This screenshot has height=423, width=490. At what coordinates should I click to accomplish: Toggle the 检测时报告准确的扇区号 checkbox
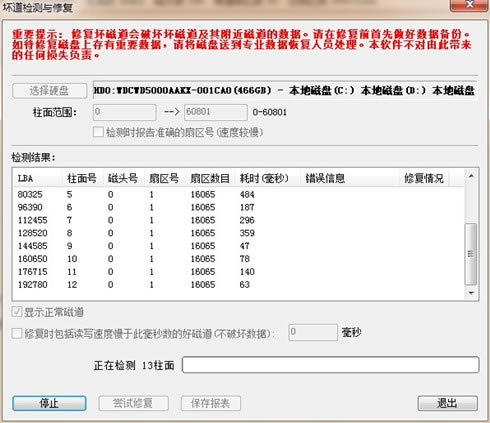pyautogui.click(x=98, y=132)
